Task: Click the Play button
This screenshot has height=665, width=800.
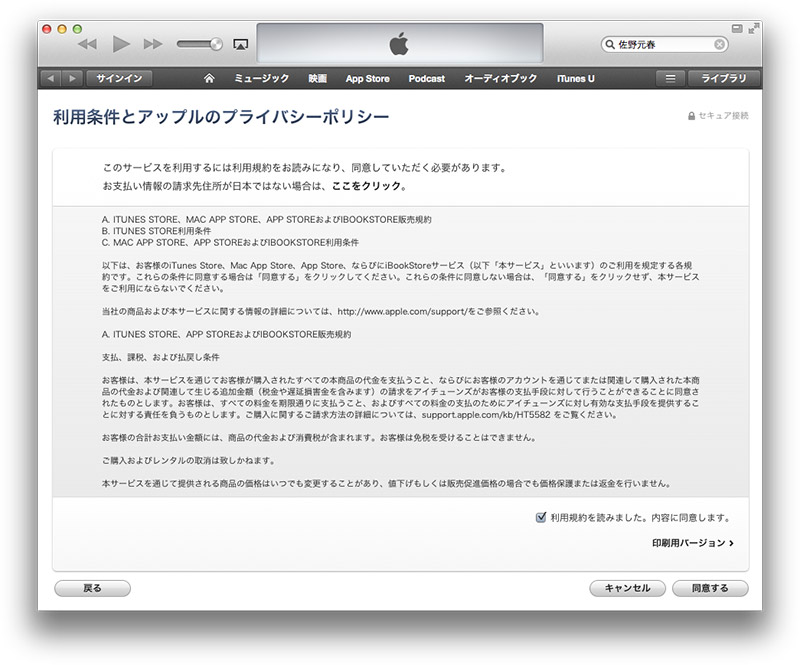Action: point(121,44)
